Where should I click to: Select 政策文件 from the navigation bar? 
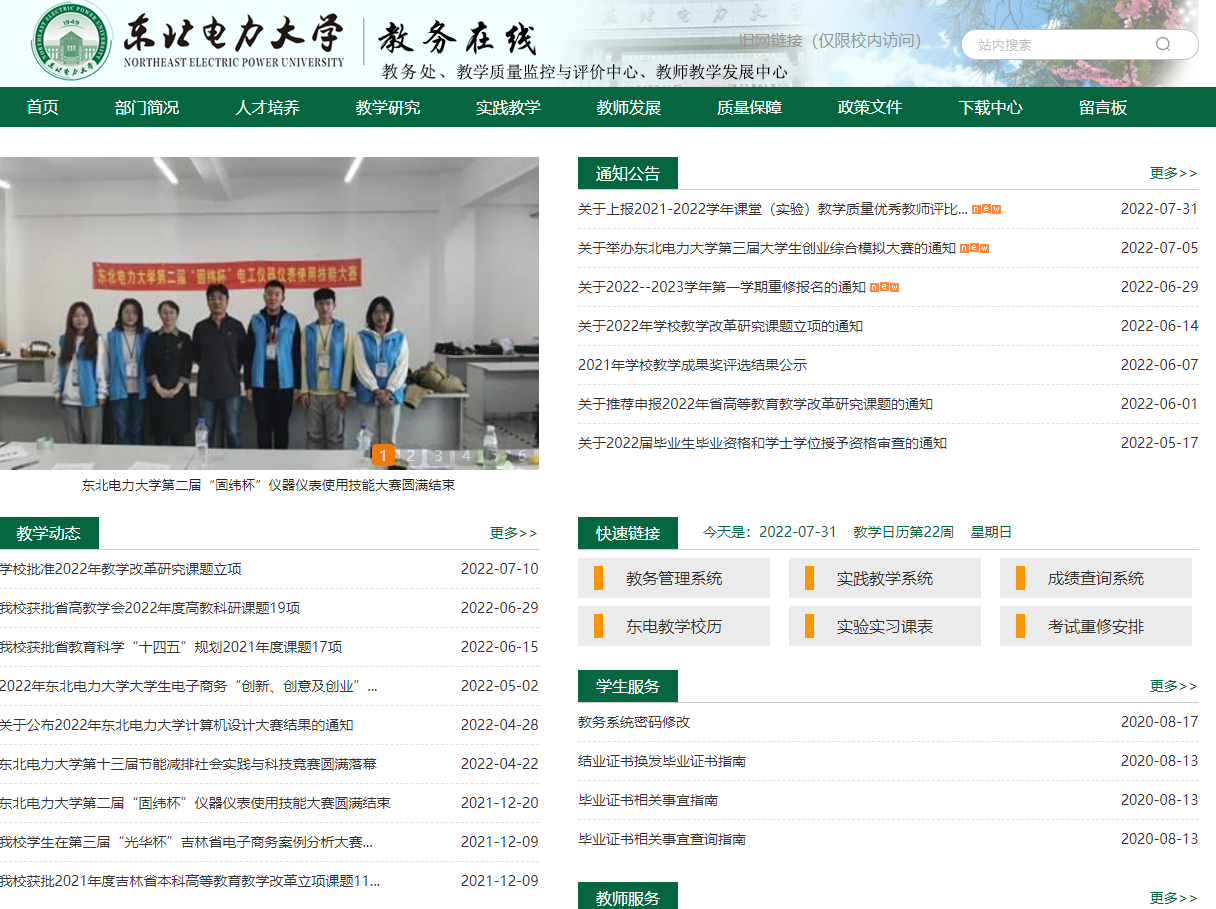(868, 106)
